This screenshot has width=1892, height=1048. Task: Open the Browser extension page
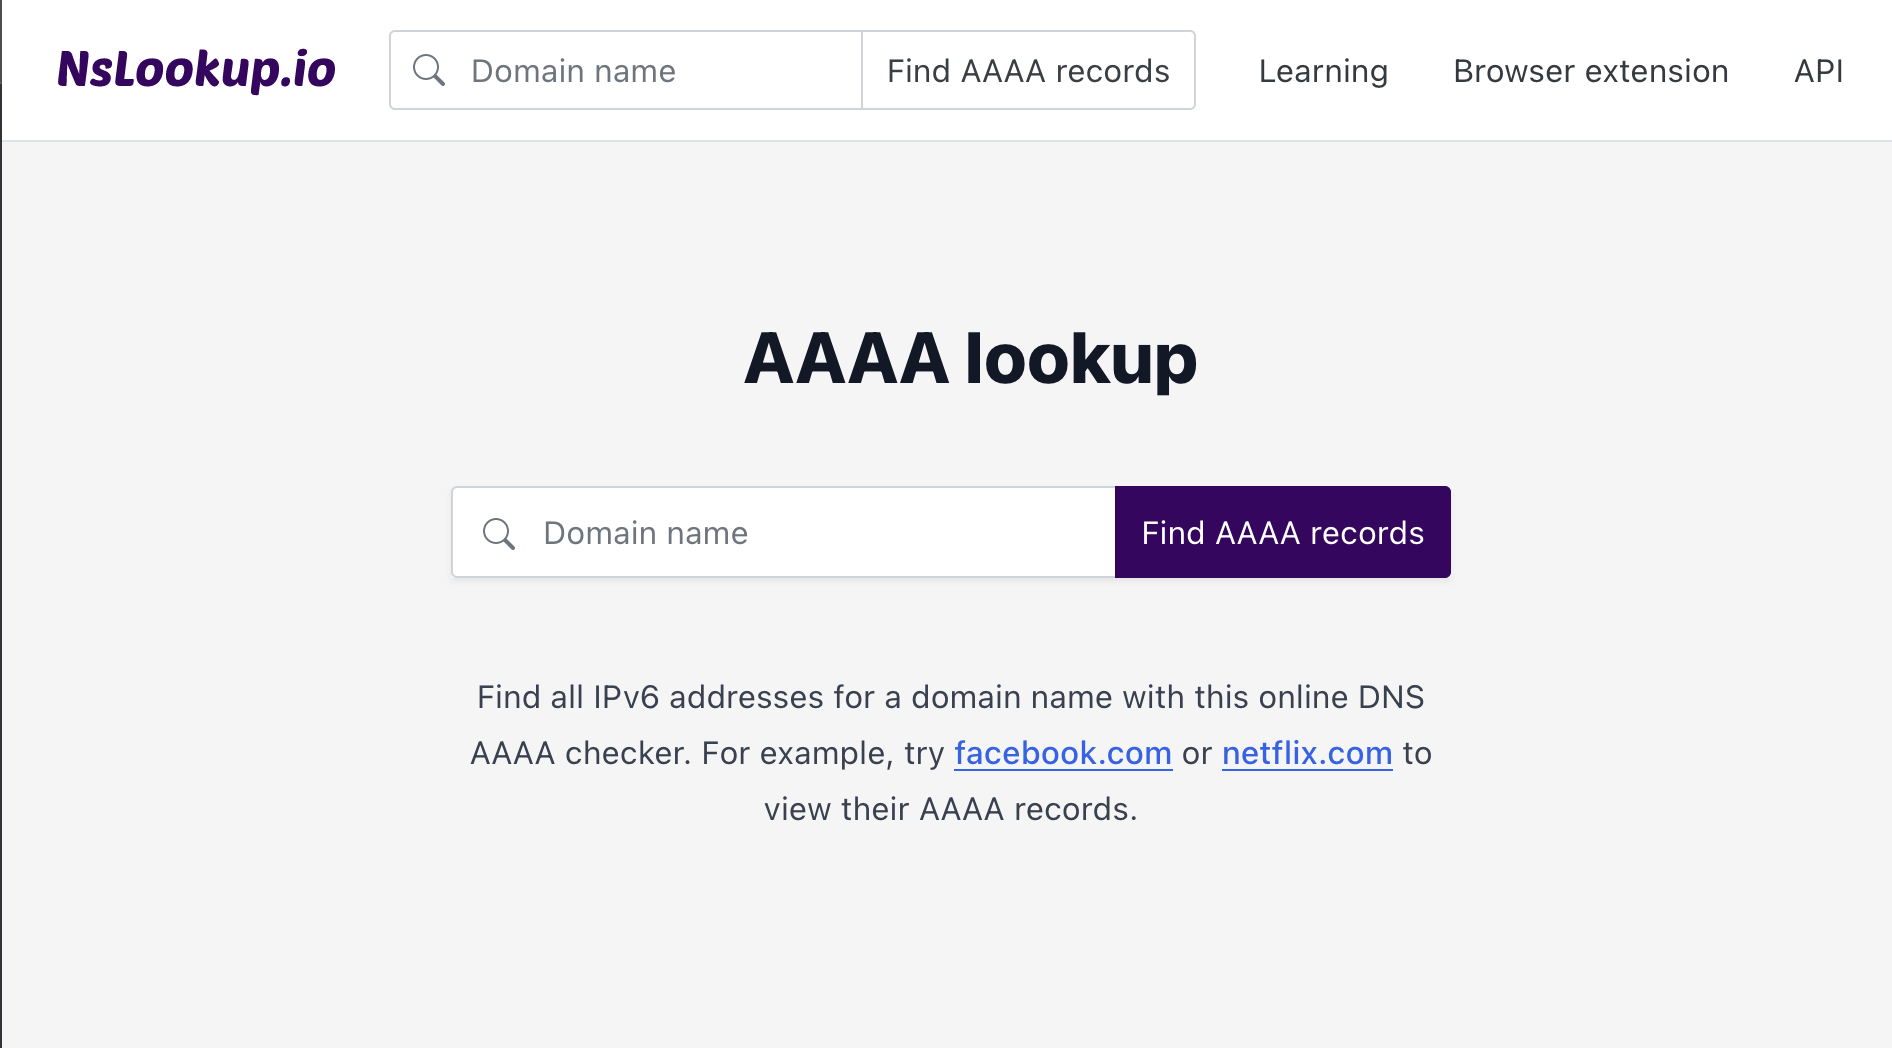pos(1590,70)
